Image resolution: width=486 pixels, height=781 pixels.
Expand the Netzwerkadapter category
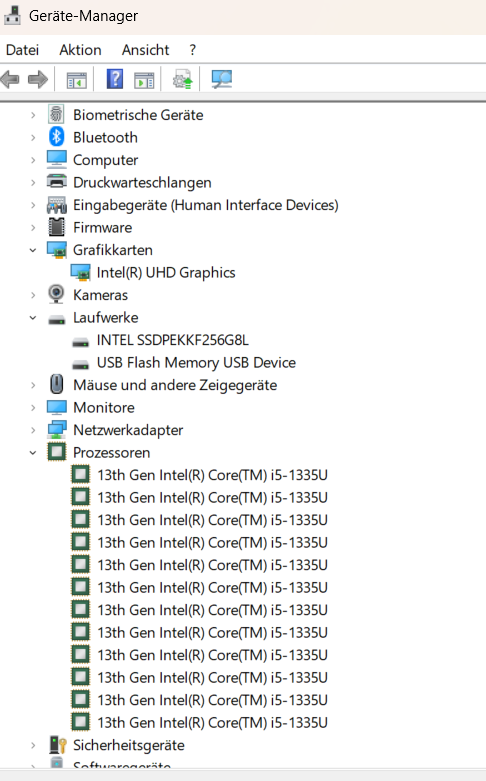tap(33, 430)
